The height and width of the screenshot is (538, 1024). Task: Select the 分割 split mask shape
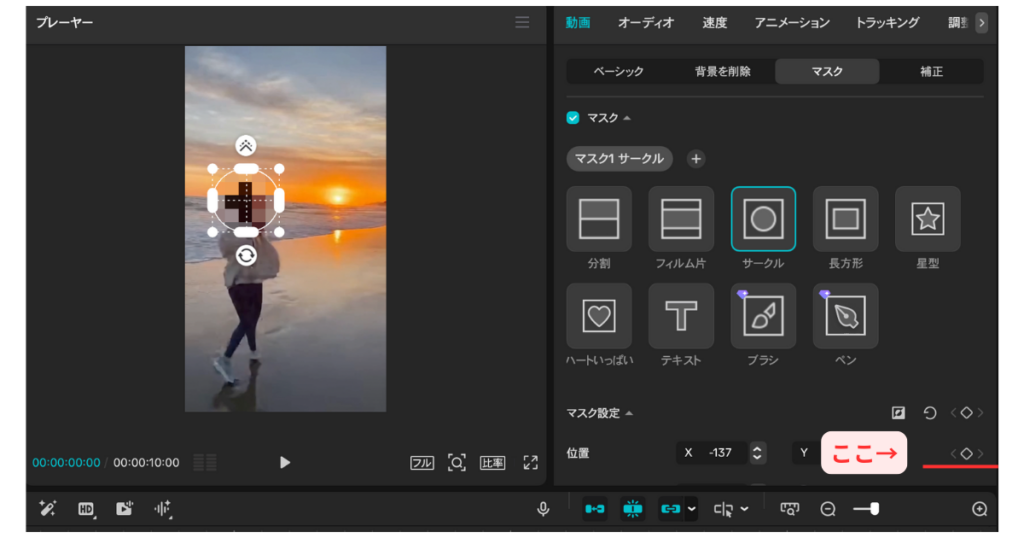point(599,219)
